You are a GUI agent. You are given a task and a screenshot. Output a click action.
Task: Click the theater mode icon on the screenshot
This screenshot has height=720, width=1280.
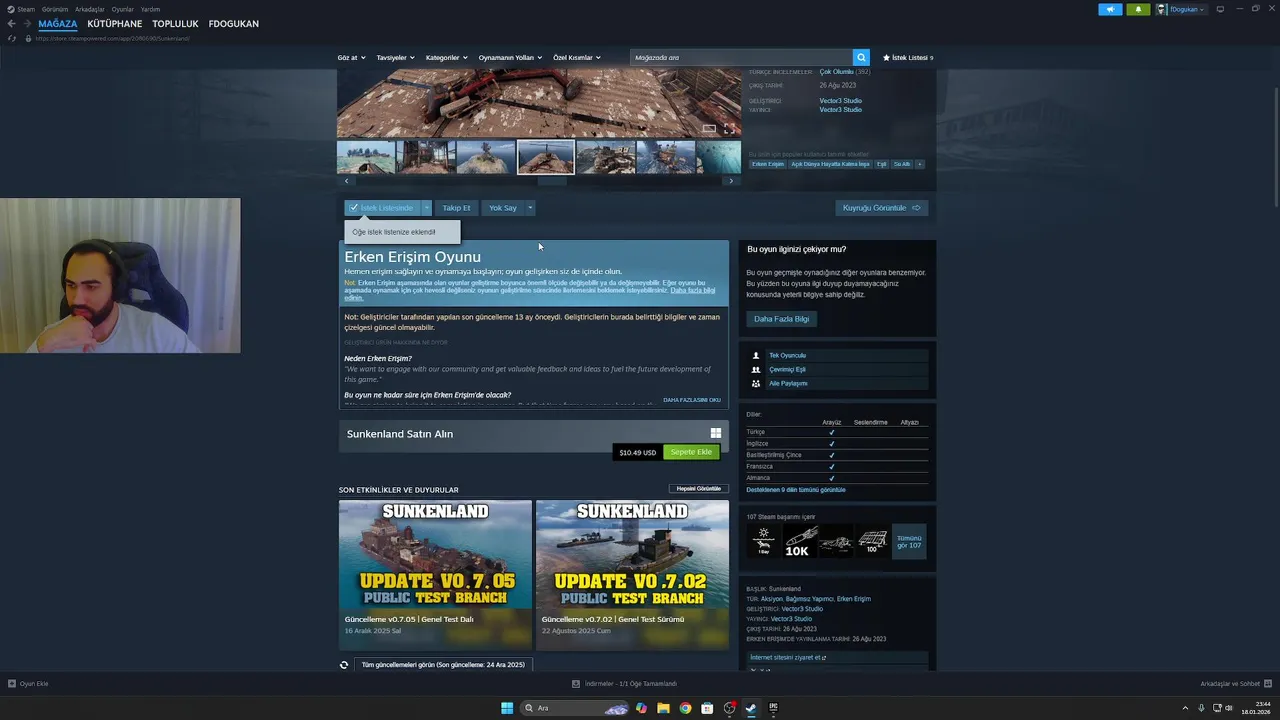(709, 128)
